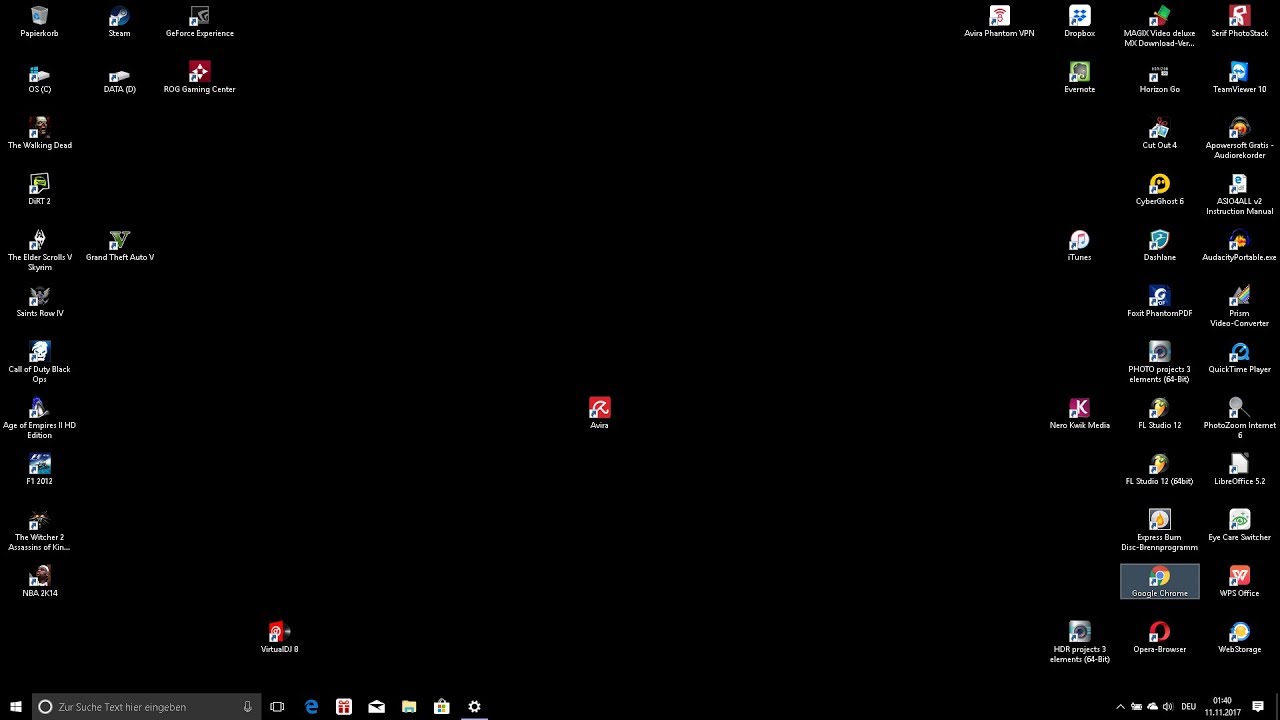
Task: Launch Steam from desktop
Action: click(x=119, y=22)
